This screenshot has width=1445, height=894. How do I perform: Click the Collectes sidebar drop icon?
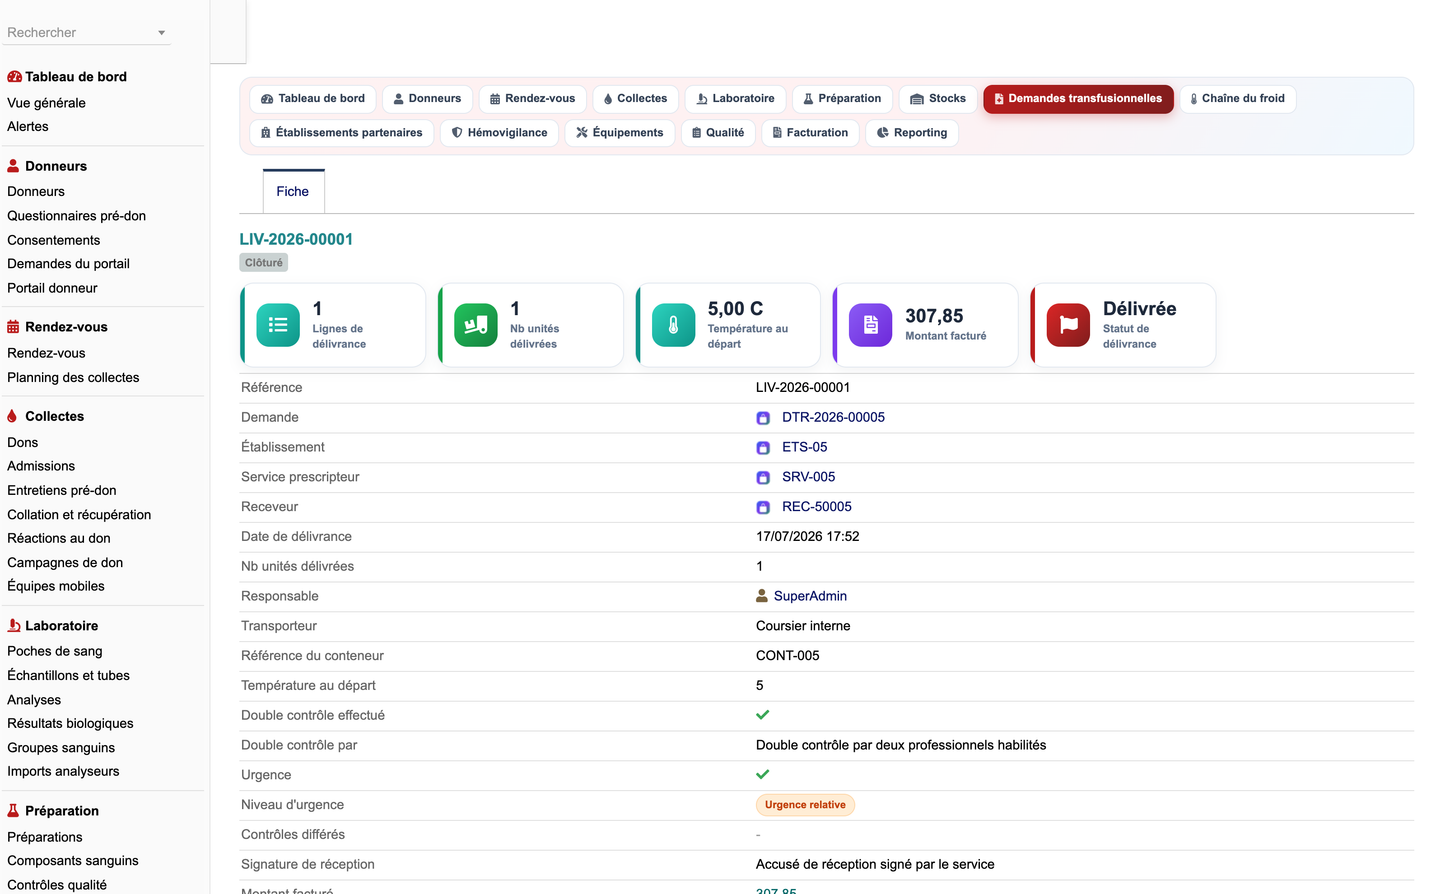[x=12, y=416]
